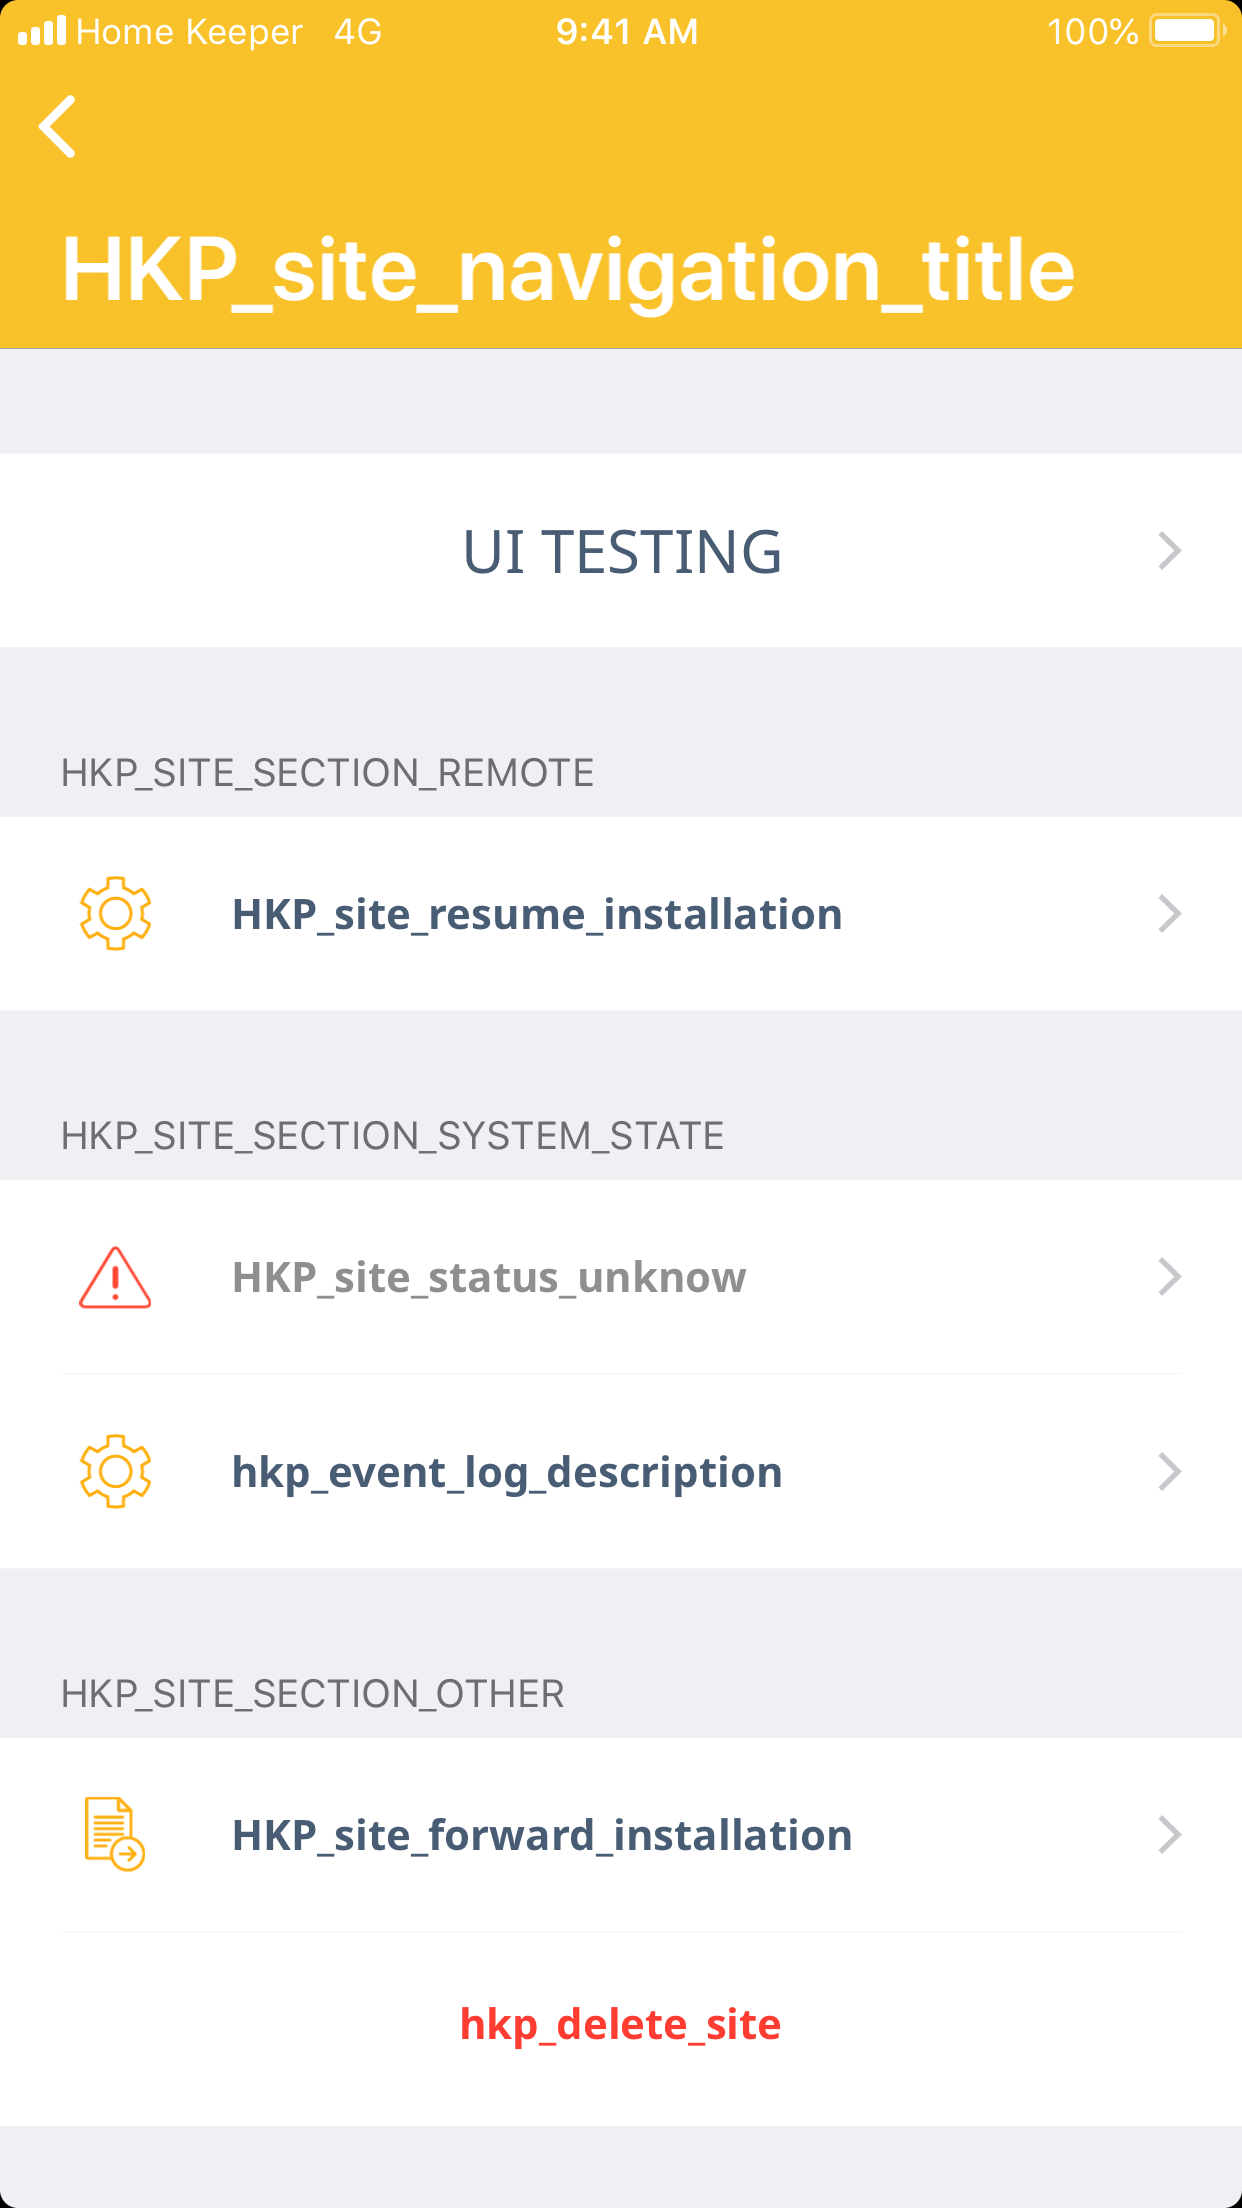Viewport: 1242px width, 2208px height.
Task: Click gear icon beside hkp_event_log_description
Action: point(115,1471)
